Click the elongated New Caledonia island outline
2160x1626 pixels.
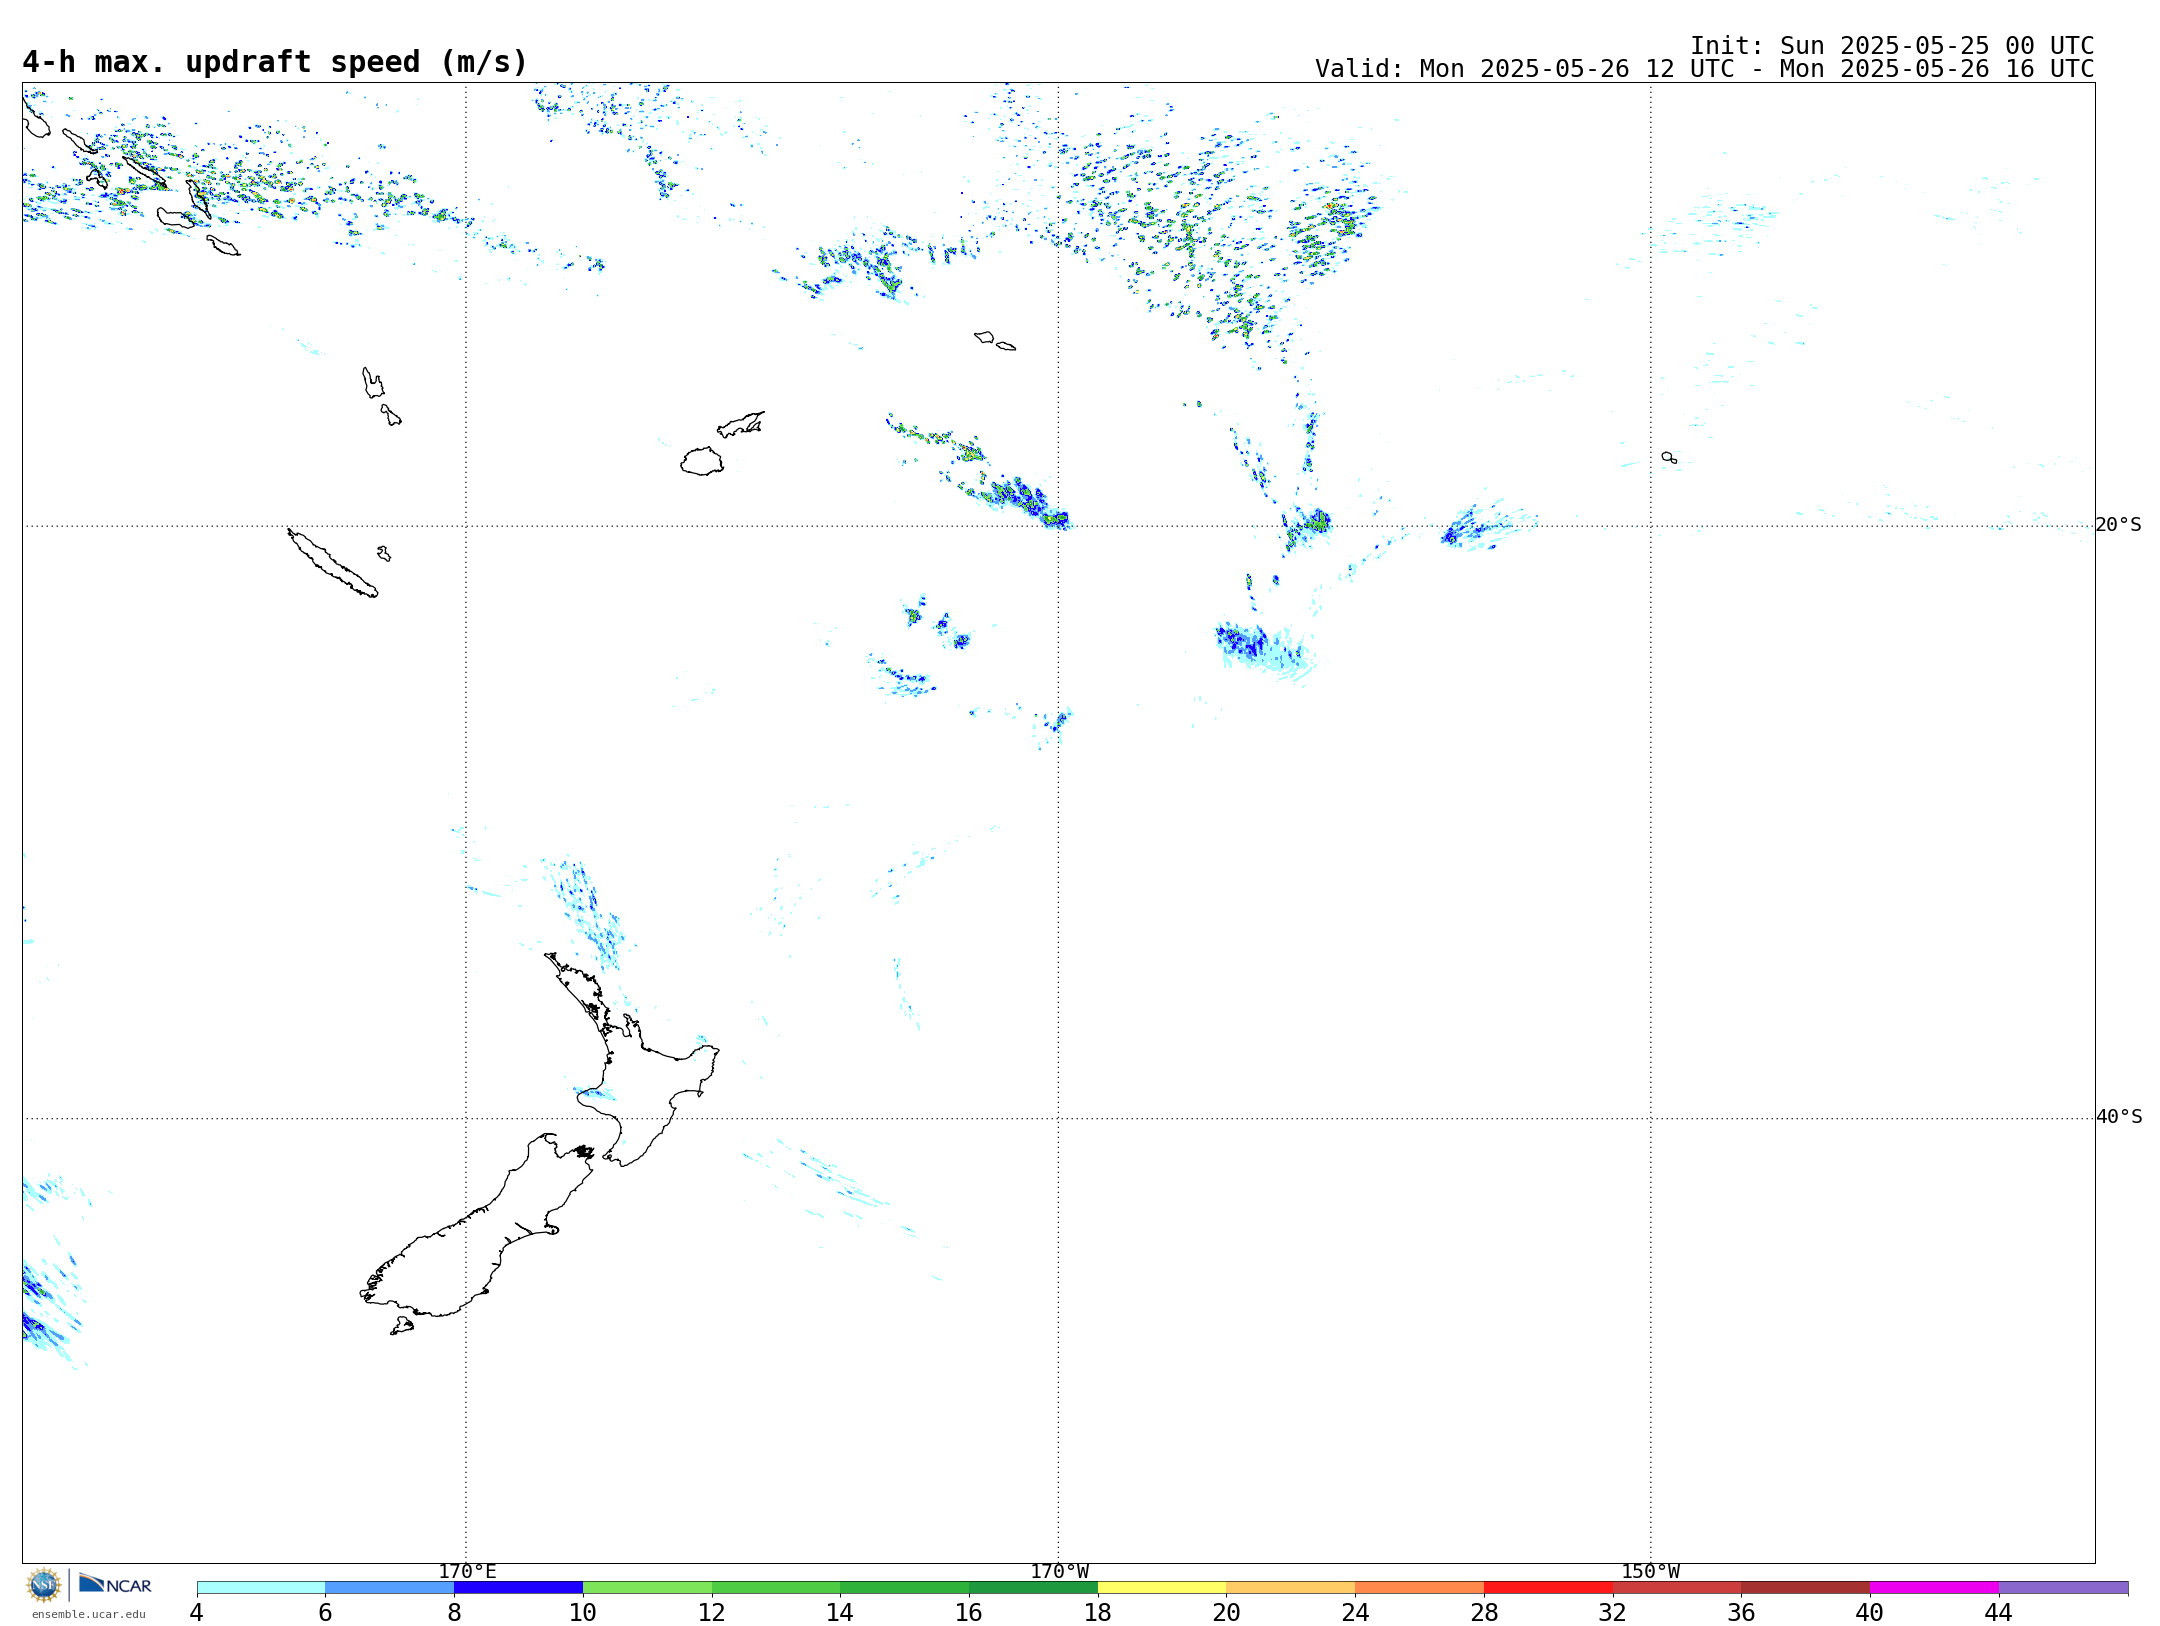click(332, 563)
